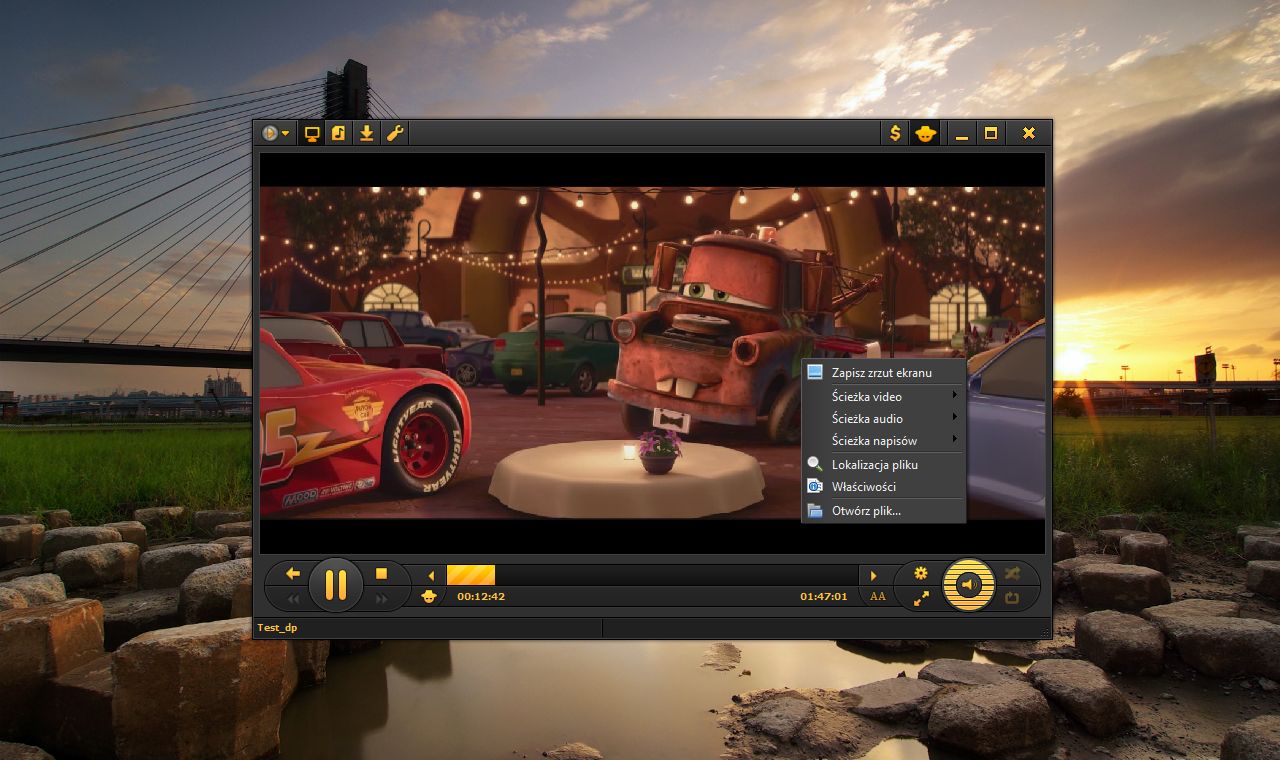Click the dollar sign icon

tap(895, 133)
